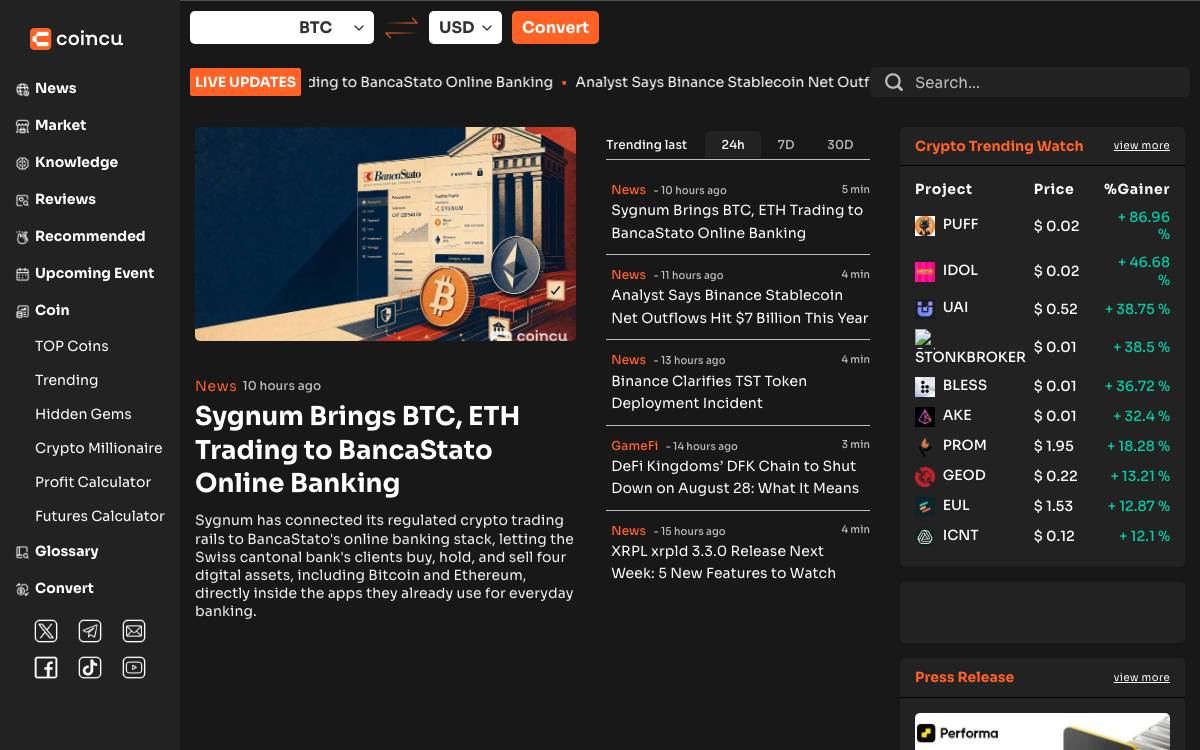Open the X (Twitter) social icon
Image resolution: width=1200 pixels, height=750 pixels.
click(x=46, y=631)
